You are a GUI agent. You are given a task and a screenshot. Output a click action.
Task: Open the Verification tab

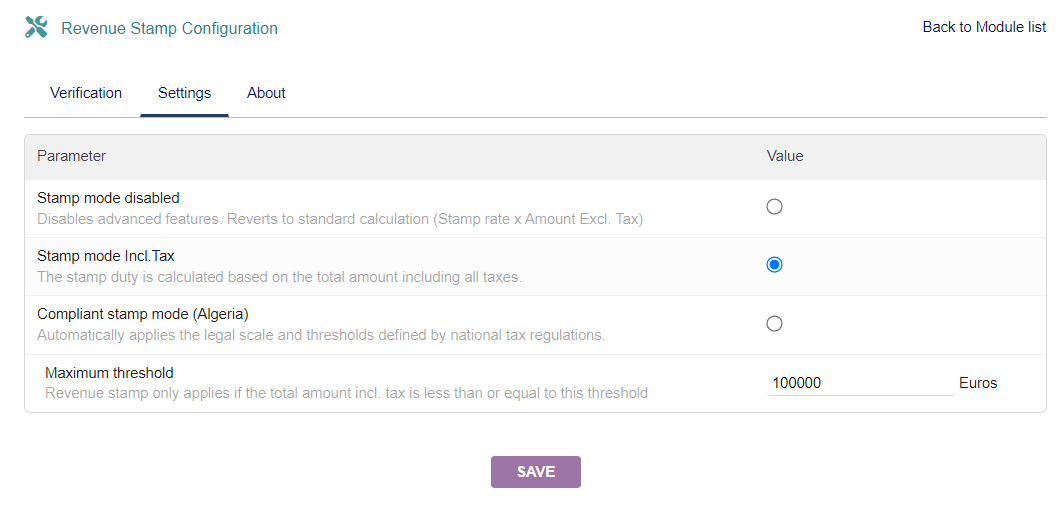click(86, 93)
